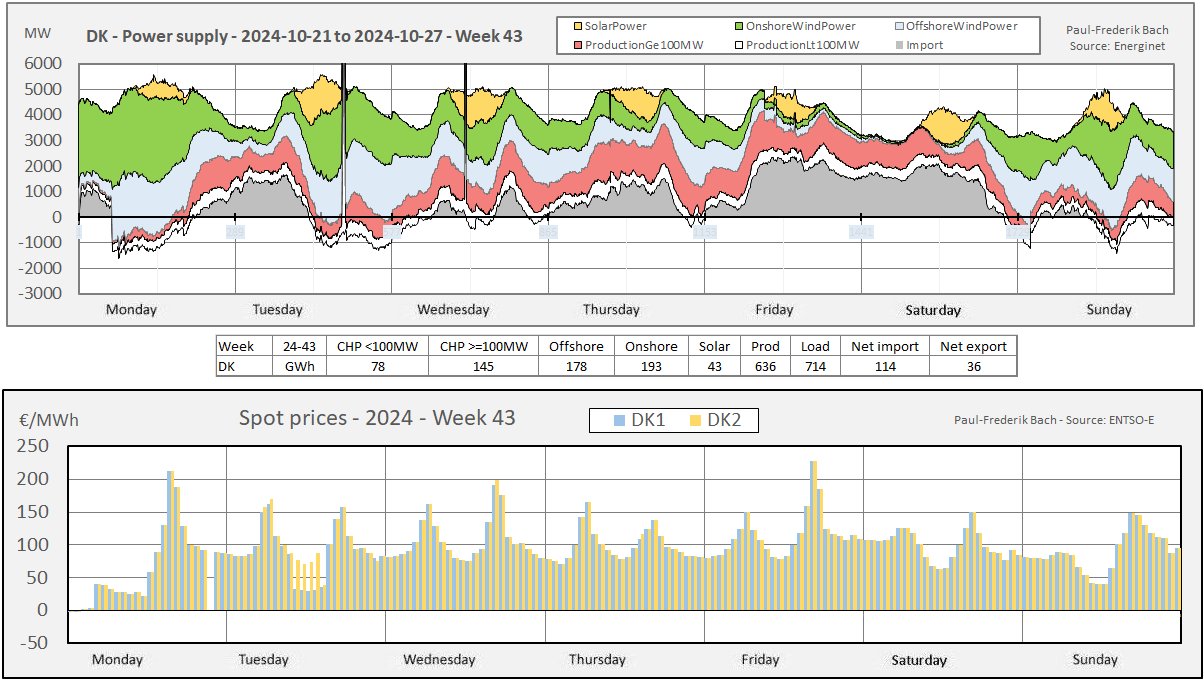The image size is (1204, 680).
Task: Click the Solar value 43 cell
Action: click(714, 366)
